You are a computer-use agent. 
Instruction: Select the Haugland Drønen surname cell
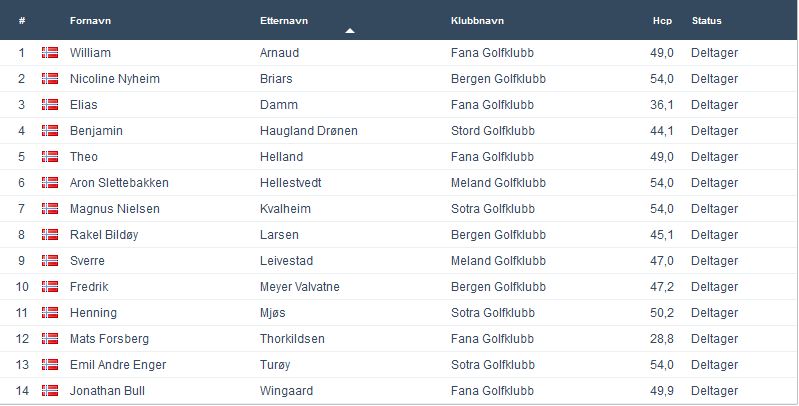(x=308, y=131)
